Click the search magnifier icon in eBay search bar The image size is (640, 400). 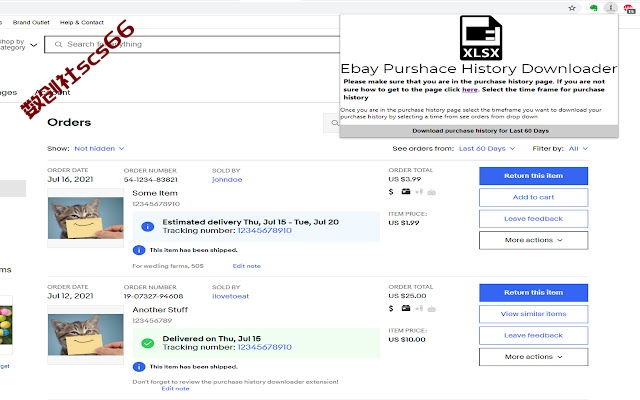click(58, 44)
